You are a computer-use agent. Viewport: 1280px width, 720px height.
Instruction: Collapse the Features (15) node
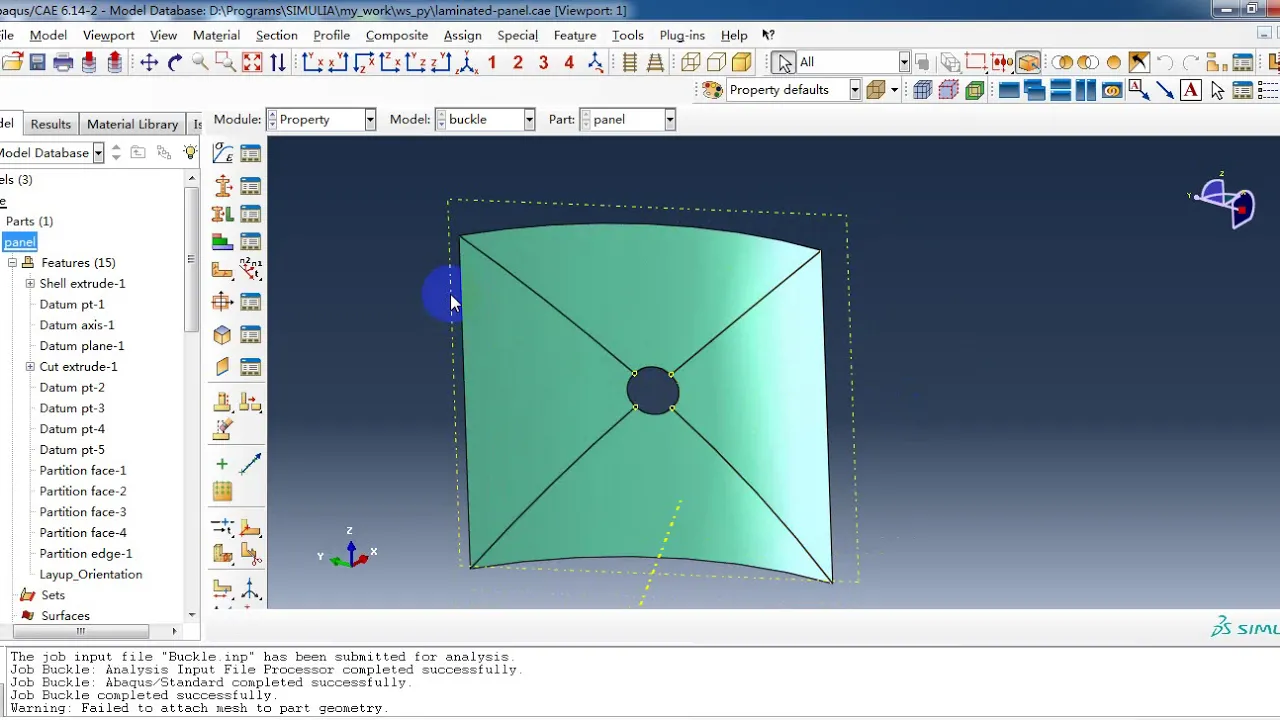[13, 263]
